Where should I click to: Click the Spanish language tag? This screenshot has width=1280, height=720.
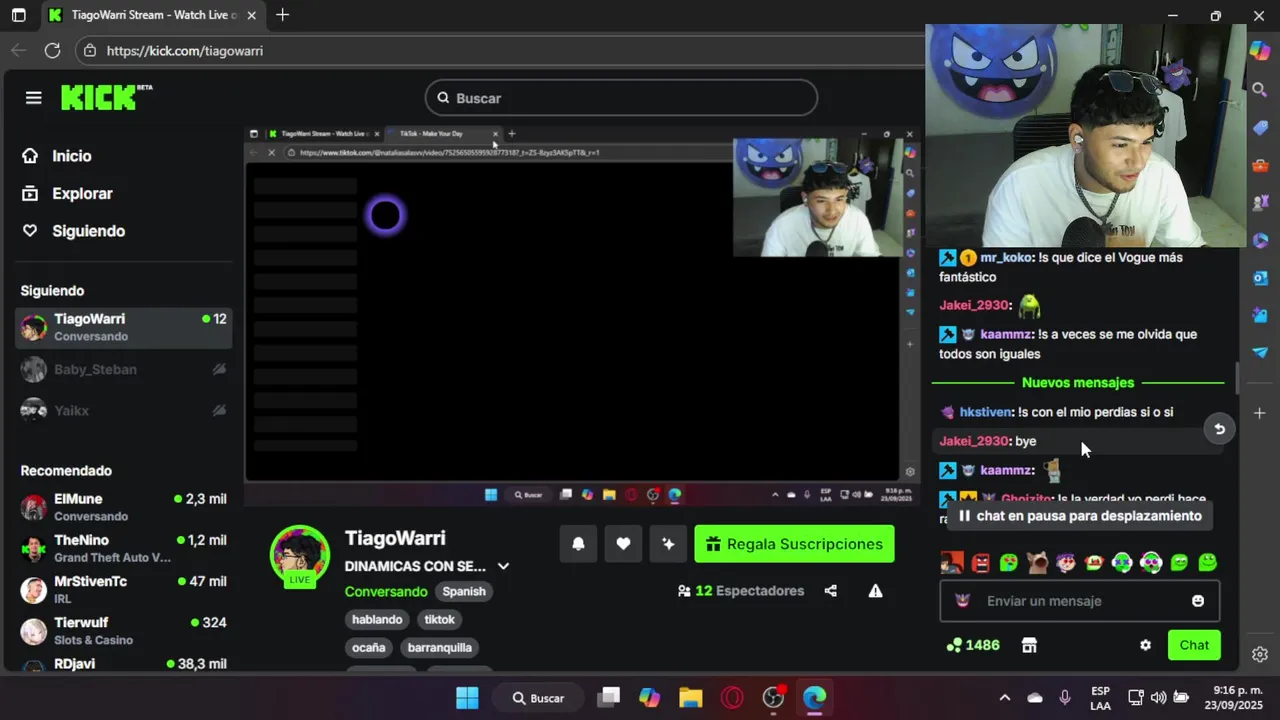click(x=464, y=591)
